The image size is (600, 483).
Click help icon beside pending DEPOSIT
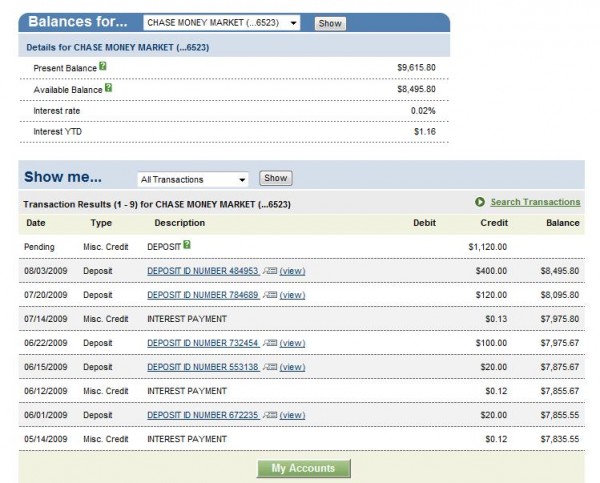187,244
